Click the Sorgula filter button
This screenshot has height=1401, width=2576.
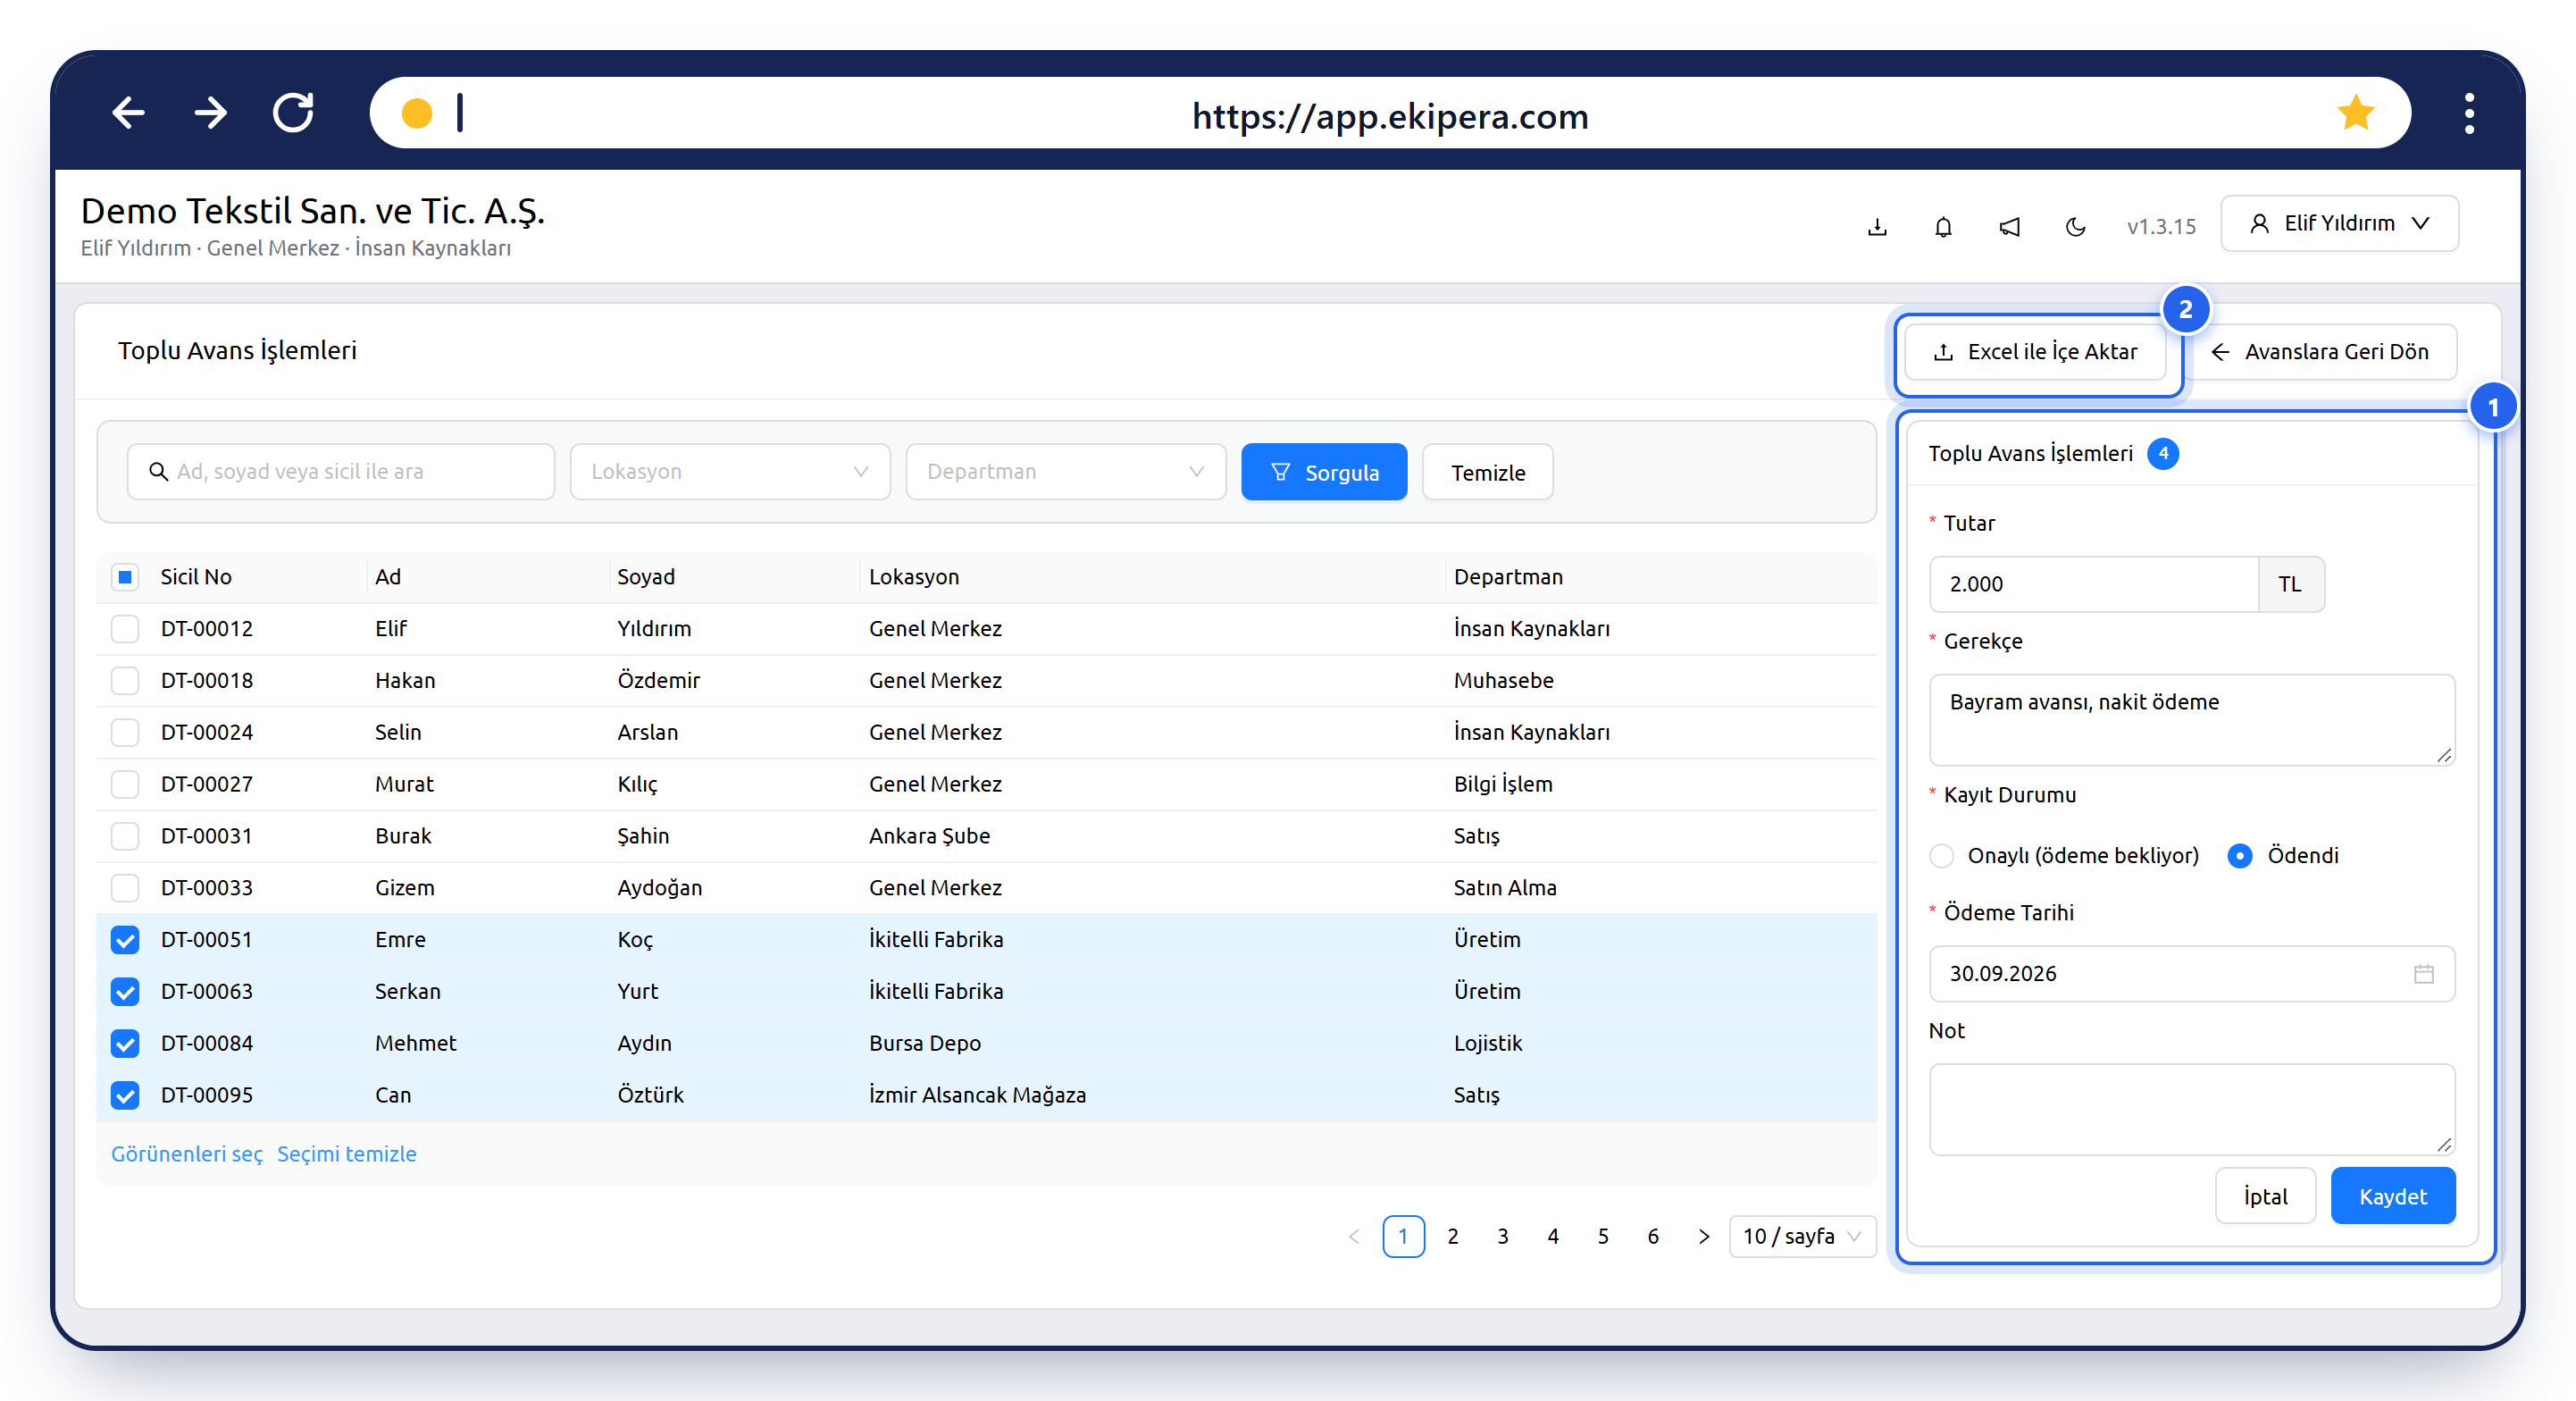coord(1324,472)
